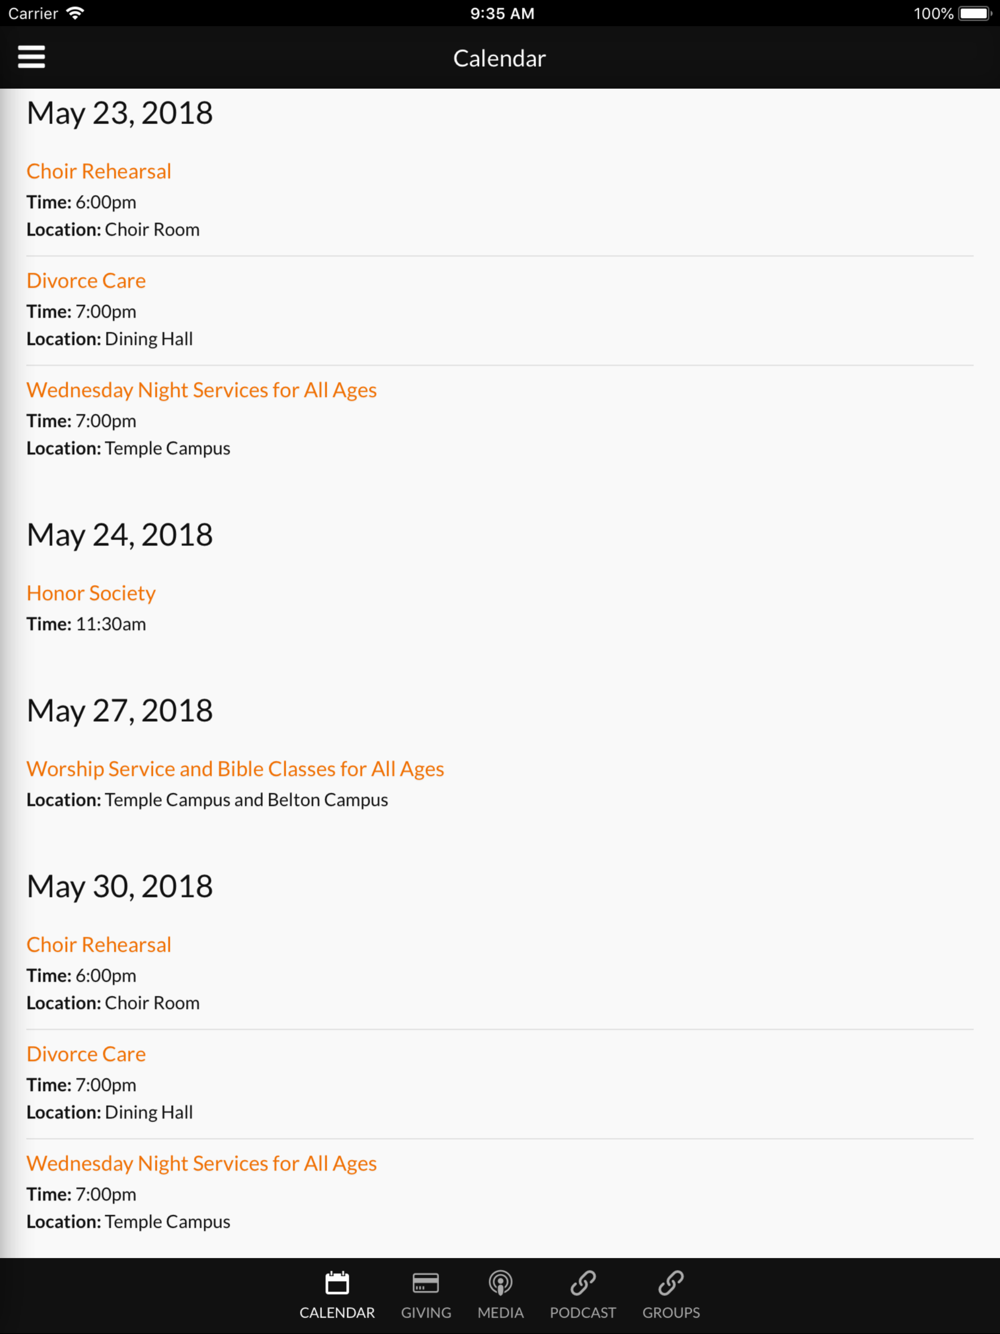The height and width of the screenshot is (1334, 1000).
Task: Tap the Groups link icon
Action: [671, 1283]
